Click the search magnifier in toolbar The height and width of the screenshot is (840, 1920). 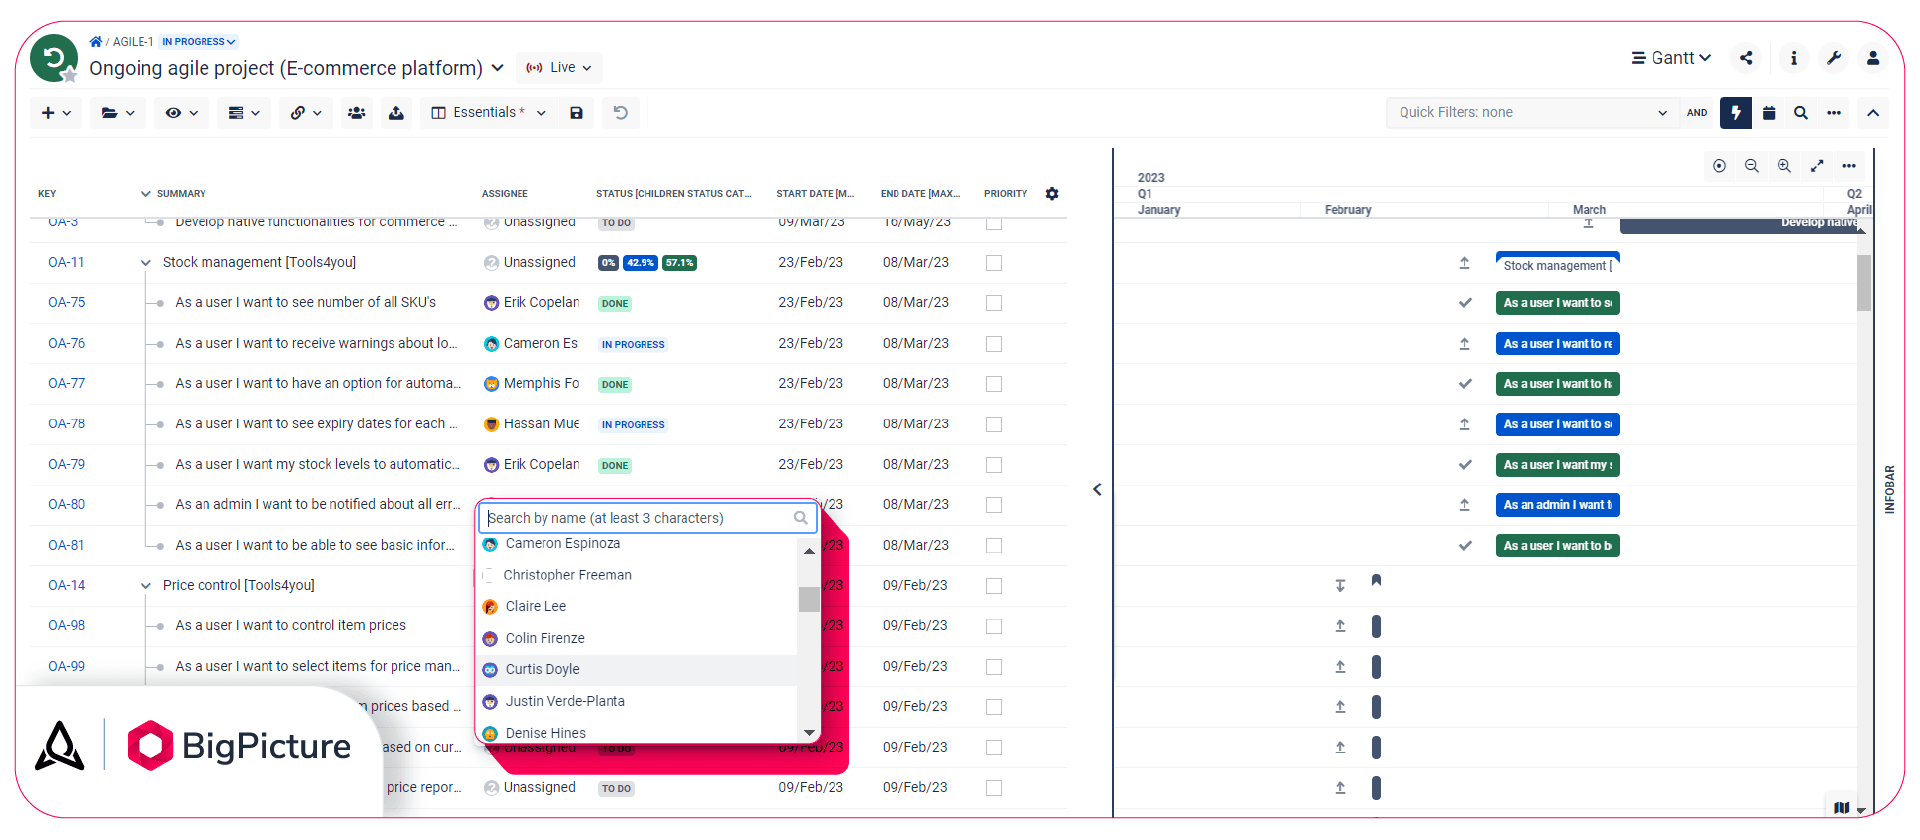click(1801, 113)
